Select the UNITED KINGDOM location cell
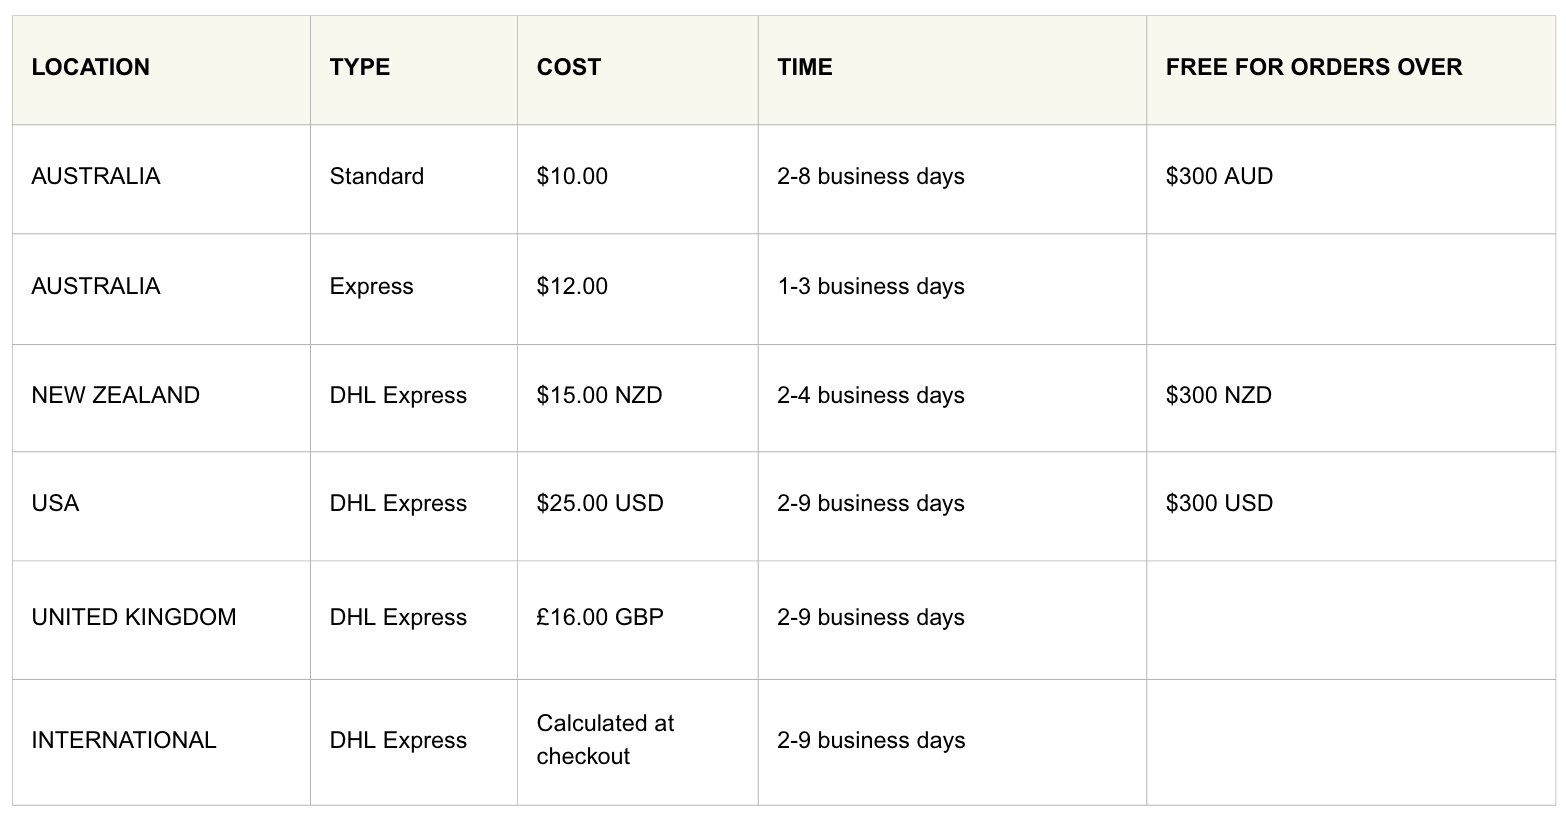The width and height of the screenshot is (1566, 818). pyautogui.click(x=134, y=617)
